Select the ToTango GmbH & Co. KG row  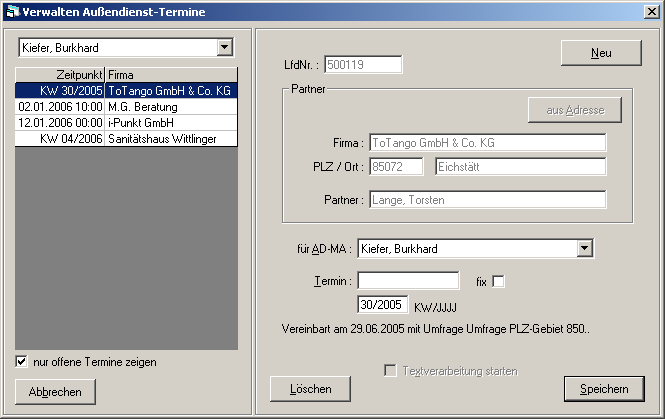pos(126,90)
